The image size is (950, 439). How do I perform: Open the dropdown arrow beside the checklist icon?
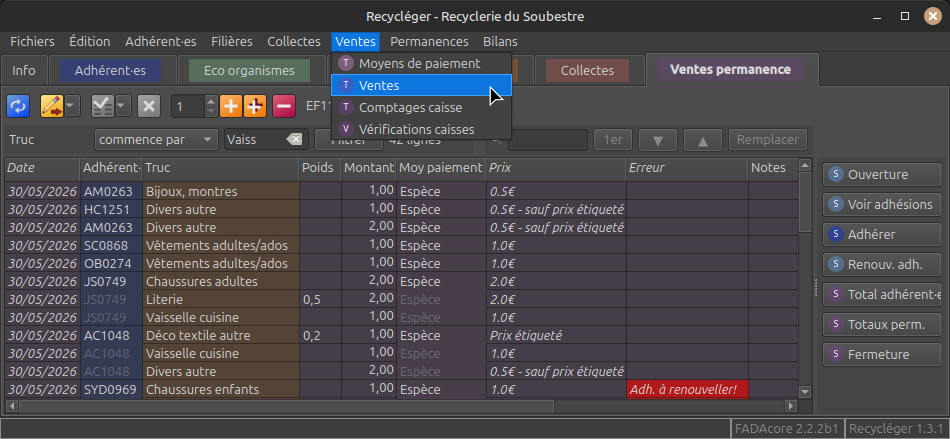pyautogui.click(x=123, y=107)
